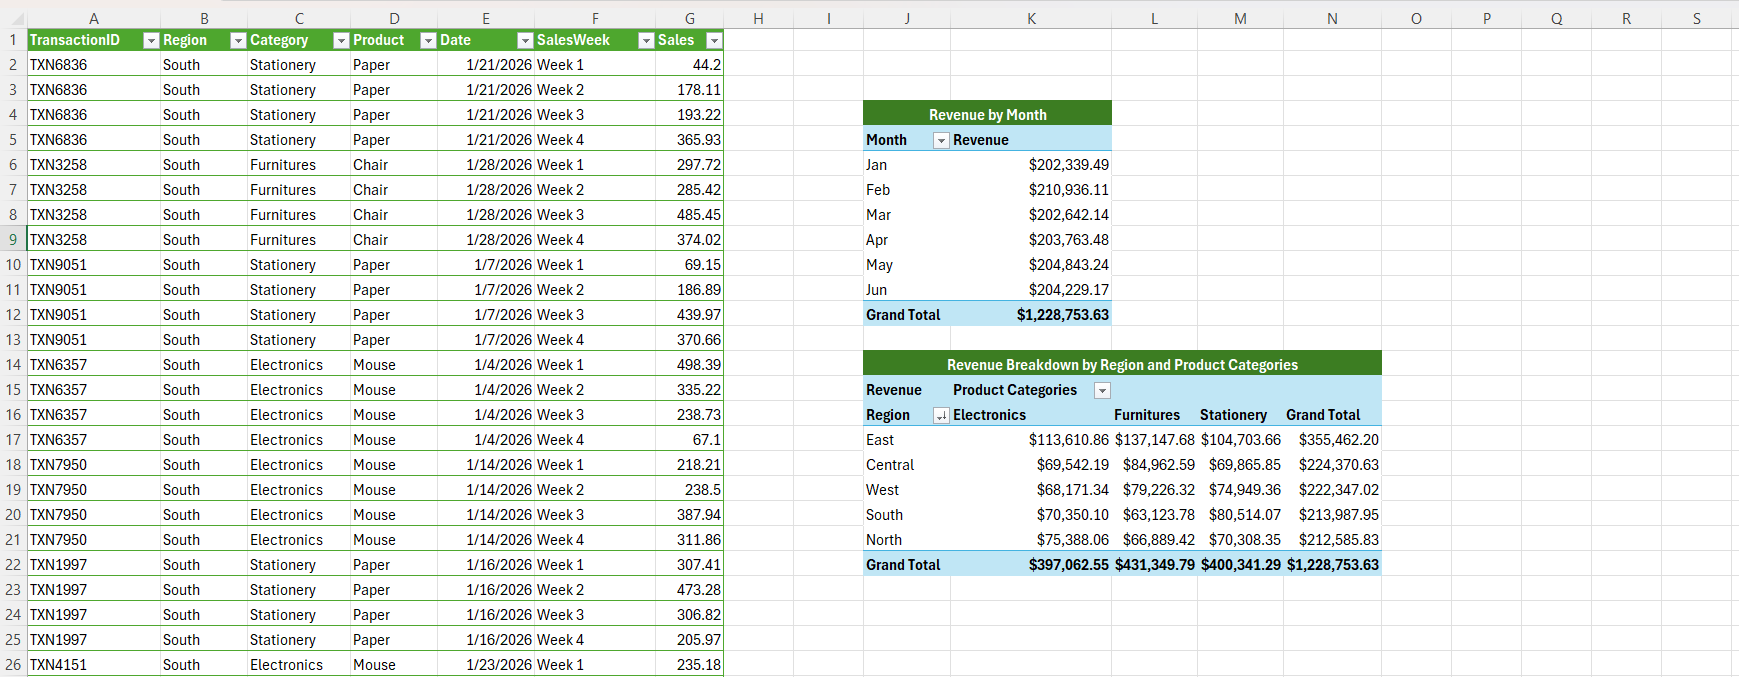Select East Electronics value $113,610.86
Viewport: 1739px width, 677px height.
pos(1031,439)
